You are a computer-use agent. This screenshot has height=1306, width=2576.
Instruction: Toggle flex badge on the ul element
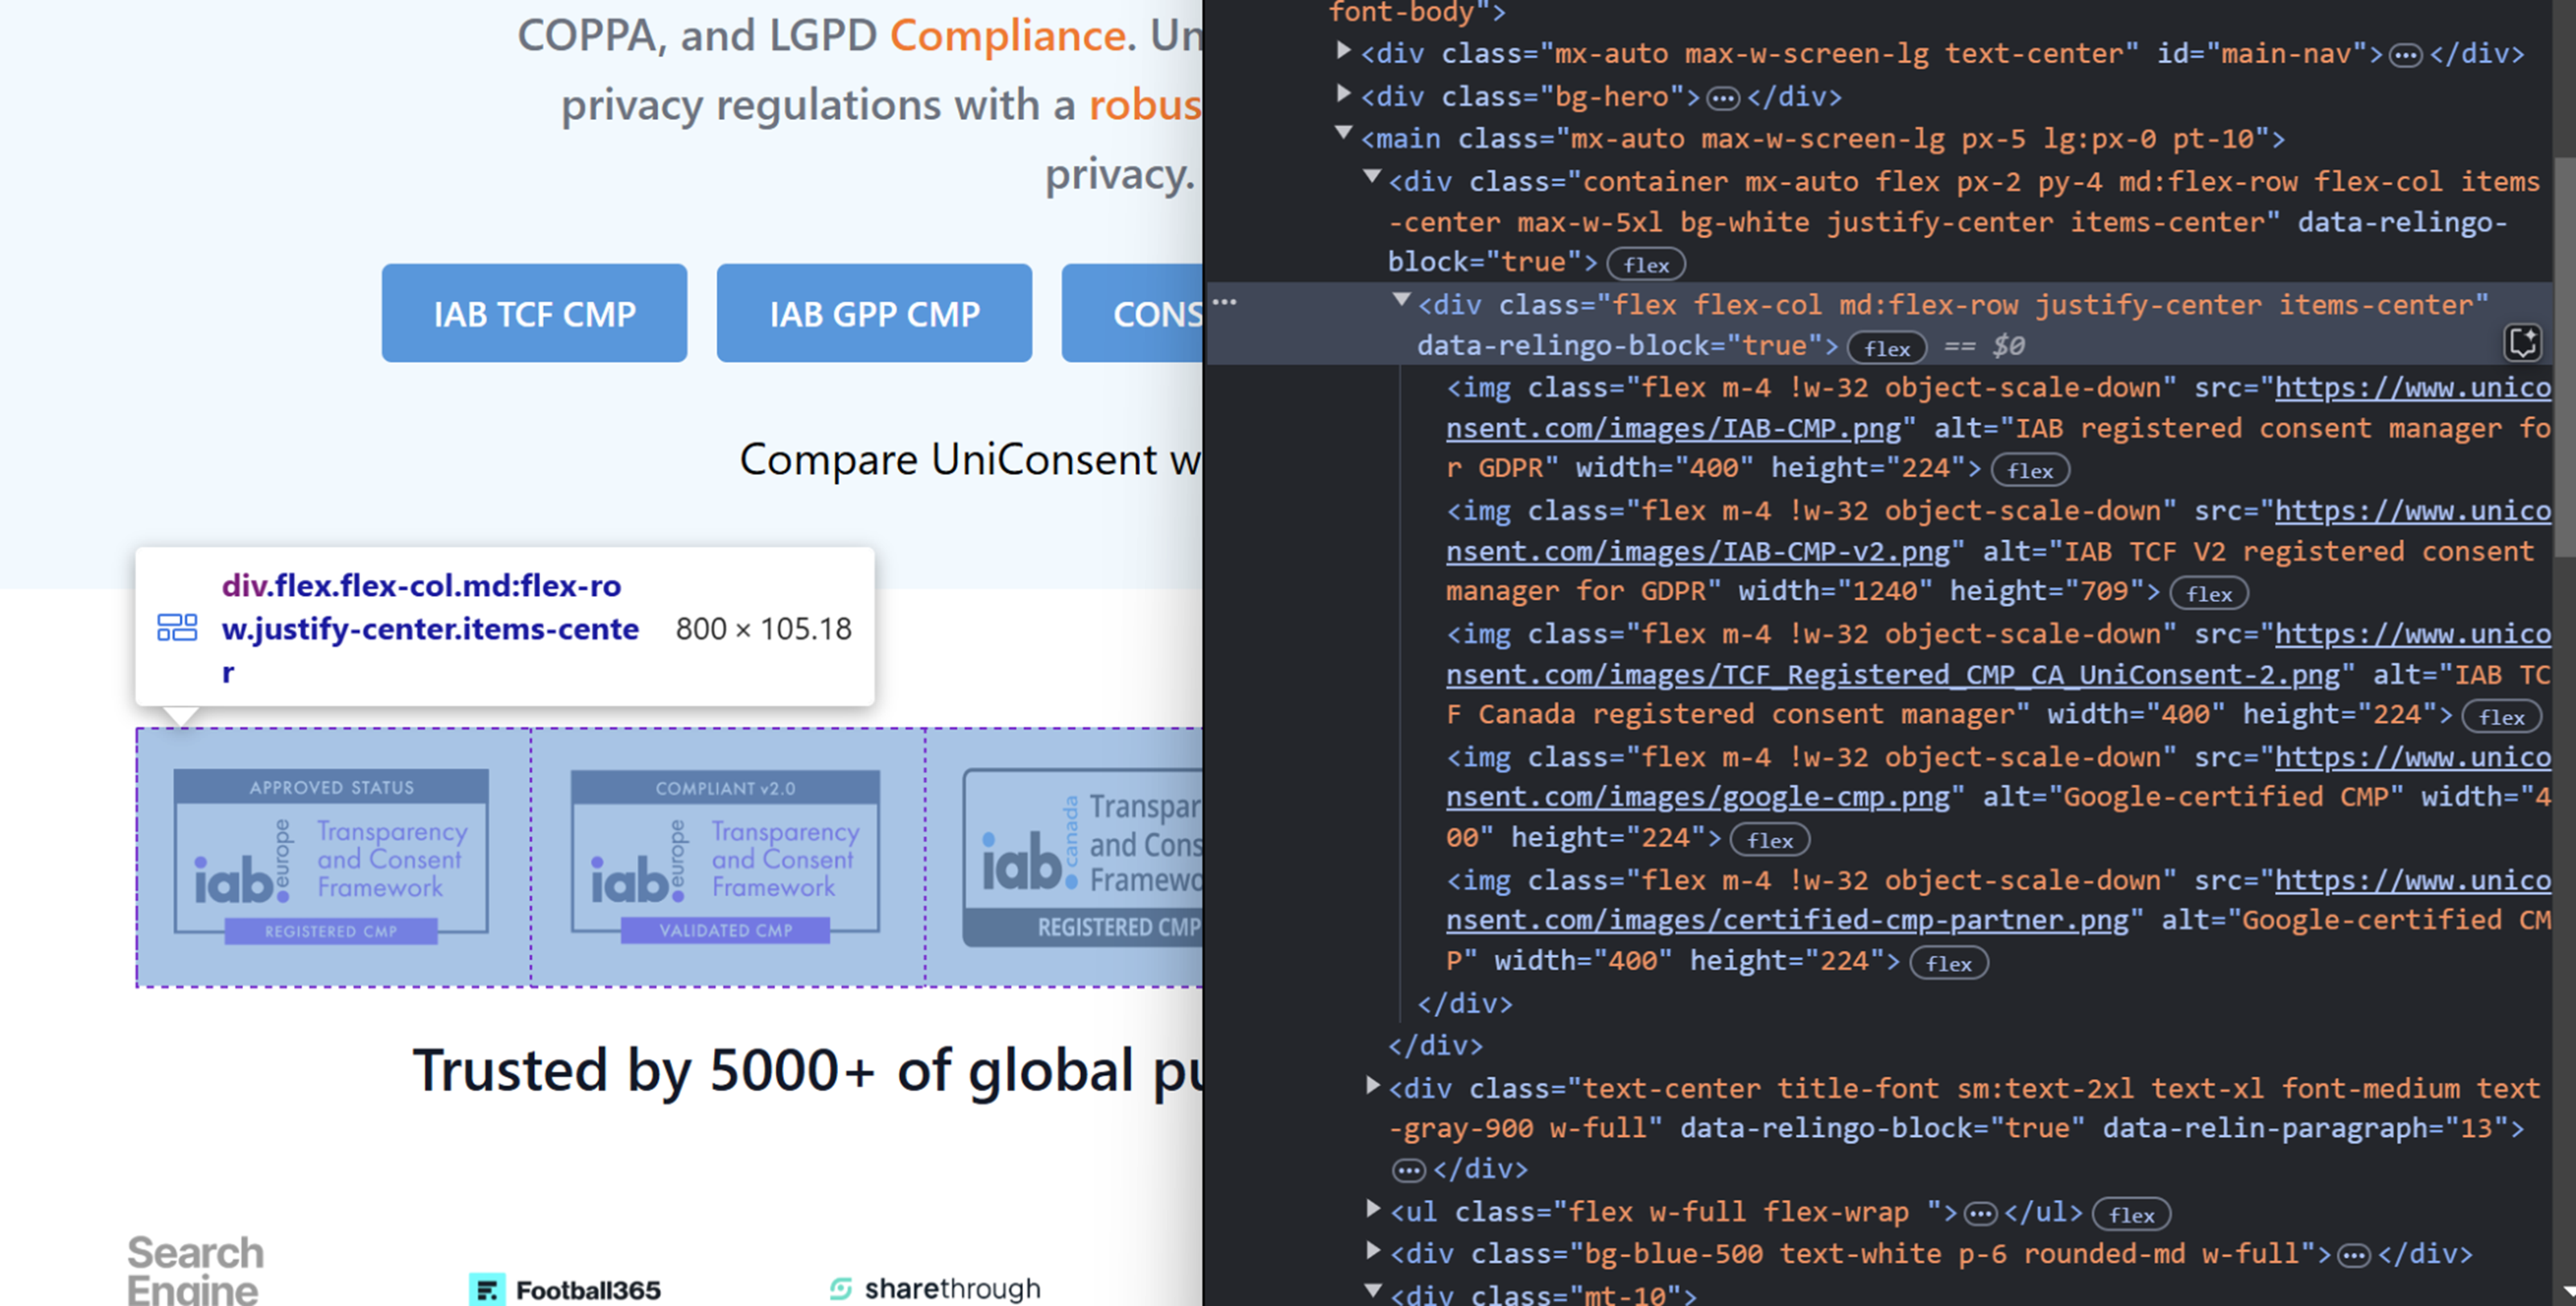2132,1214
